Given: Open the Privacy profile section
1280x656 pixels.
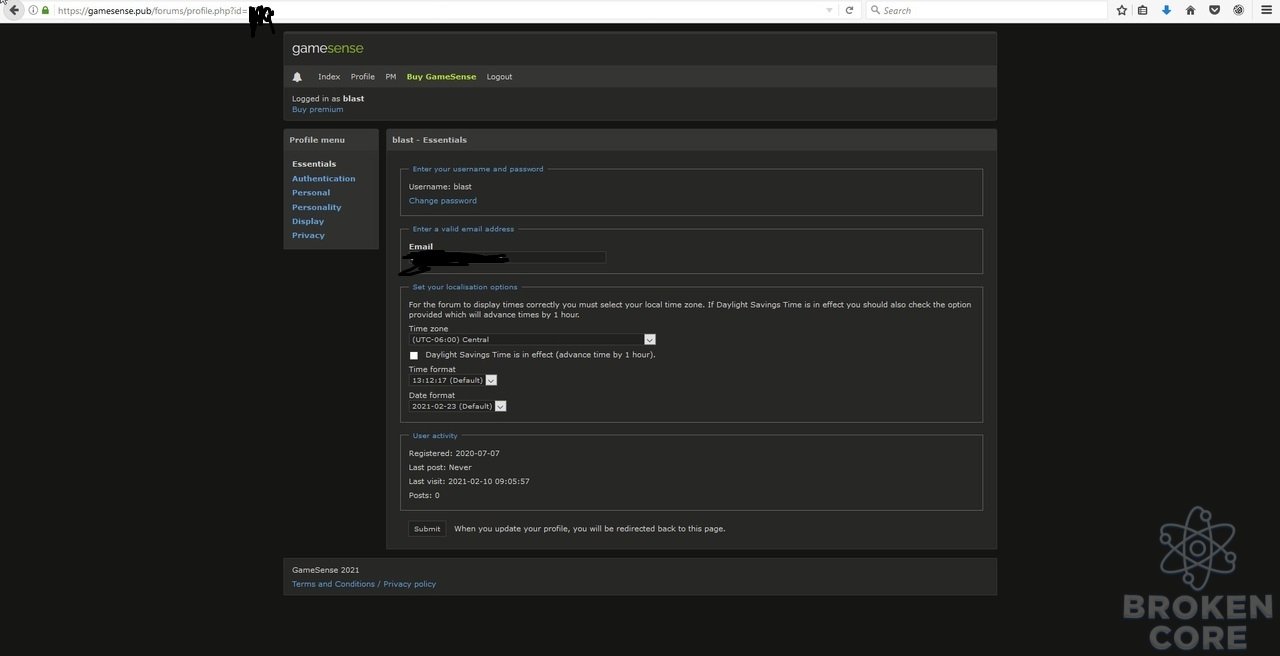Looking at the screenshot, I should pos(308,235).
